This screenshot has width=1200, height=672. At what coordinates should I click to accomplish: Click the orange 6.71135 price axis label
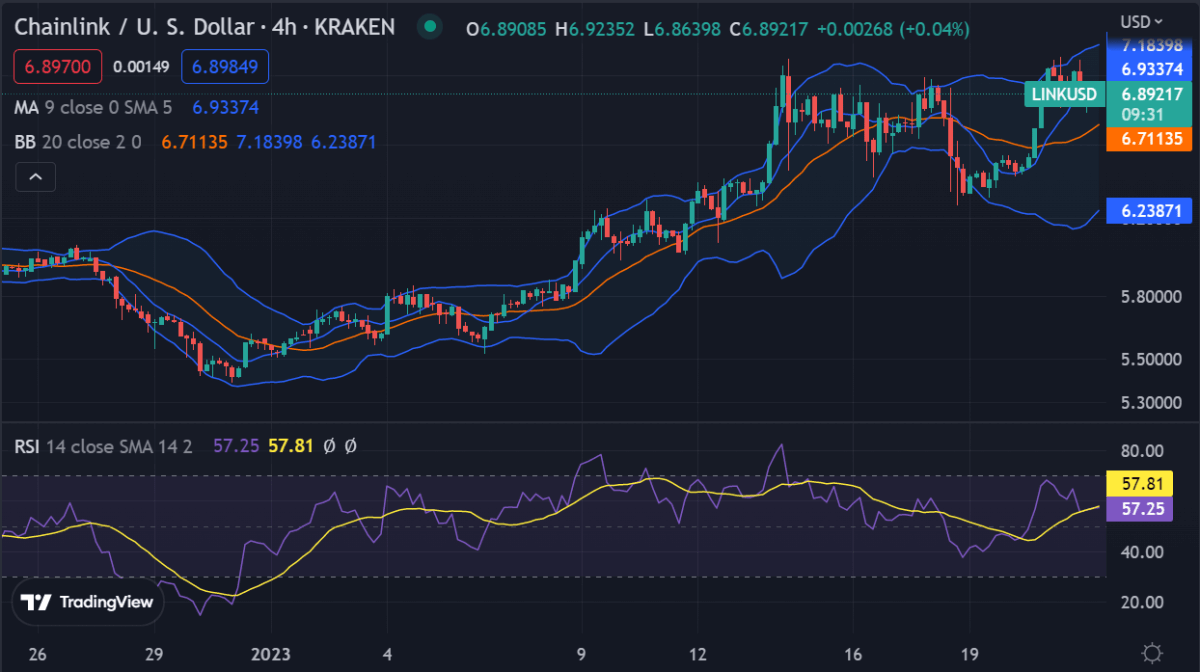[1147, 139]
